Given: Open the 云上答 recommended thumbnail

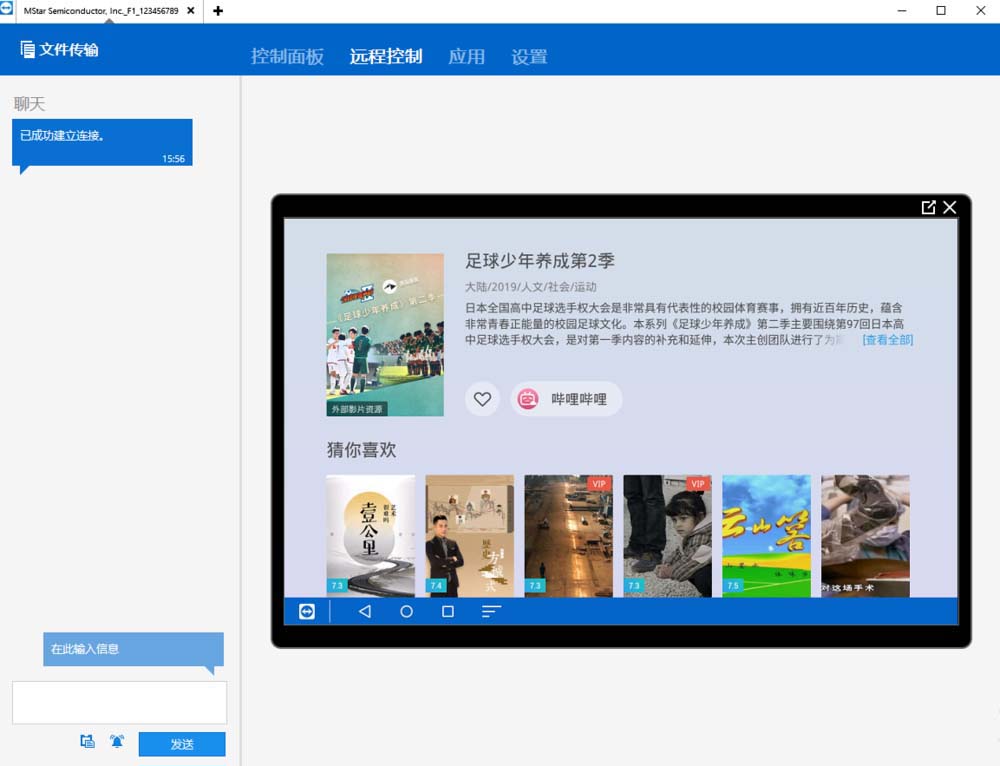Looking at the screenshot, I should pyautogui.click(x=766, y=535).
